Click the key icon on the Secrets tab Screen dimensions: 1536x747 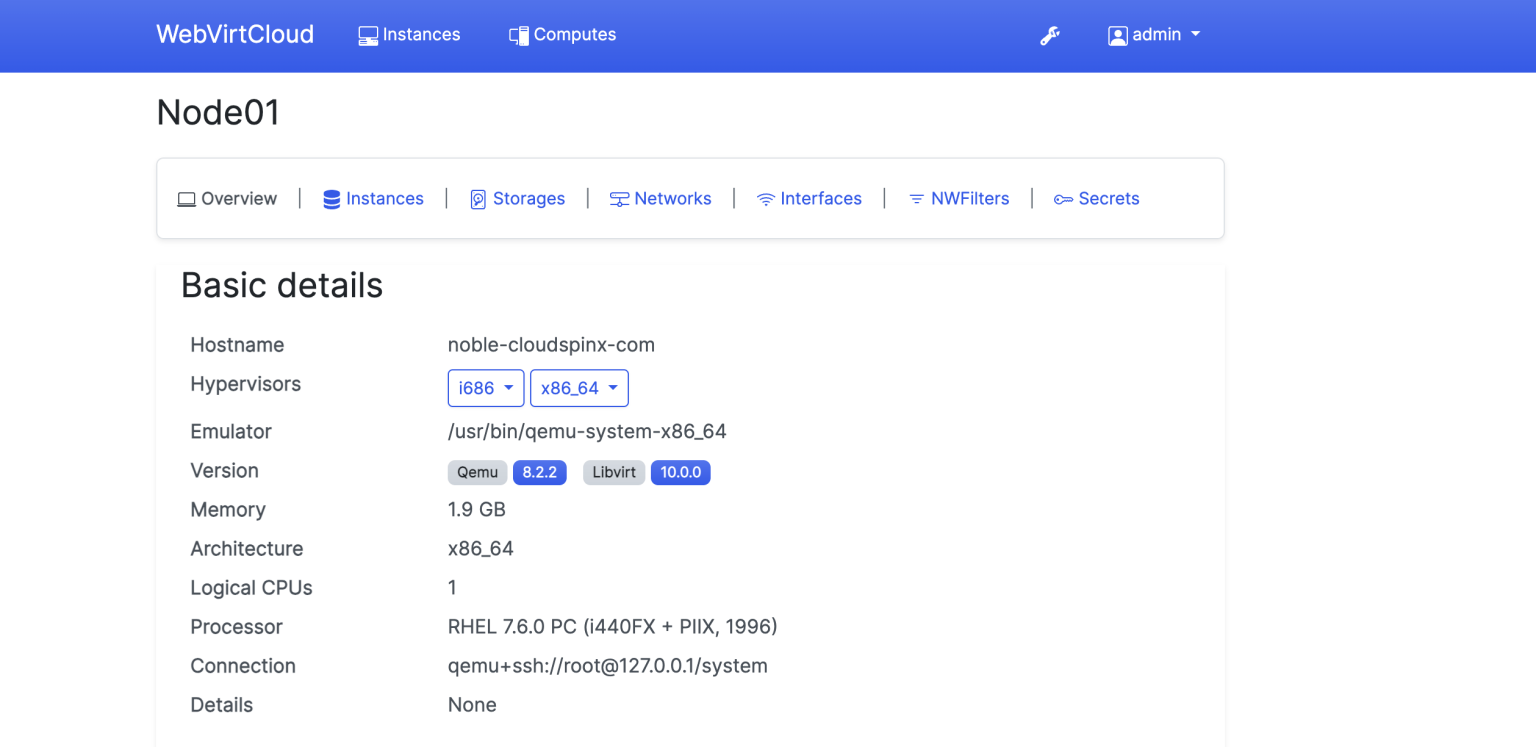1062,198
